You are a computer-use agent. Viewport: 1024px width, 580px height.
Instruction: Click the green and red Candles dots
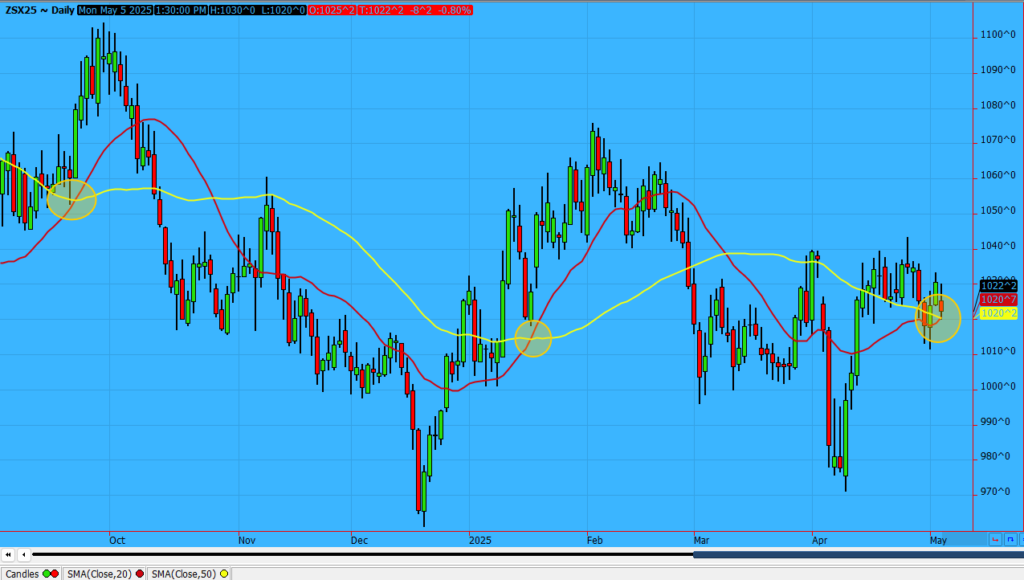pos(51,573)
